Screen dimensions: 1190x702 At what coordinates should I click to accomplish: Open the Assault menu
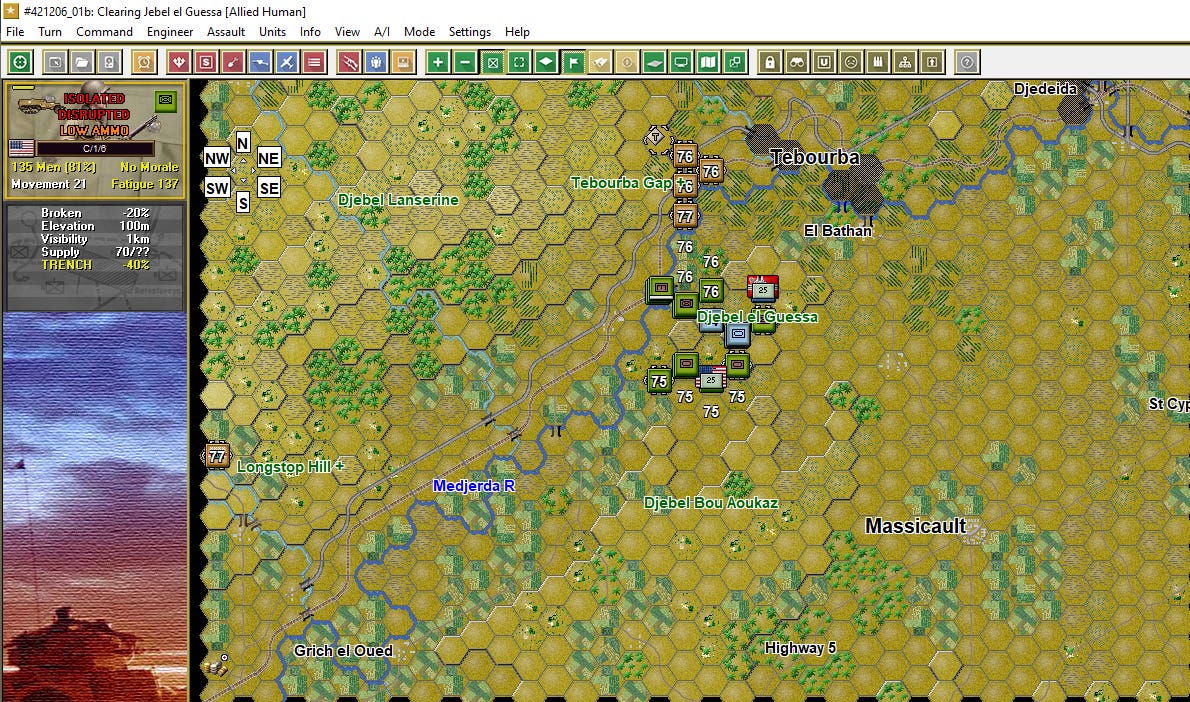click(226, 32)
